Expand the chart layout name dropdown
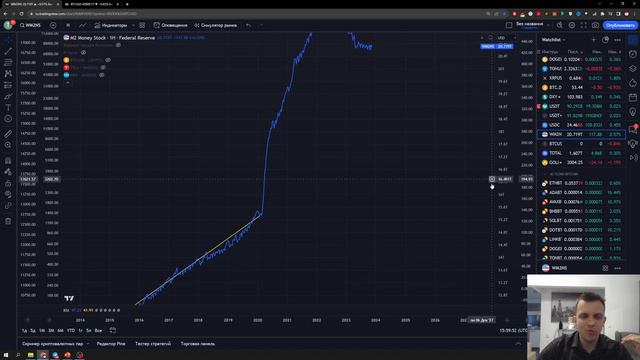The width and height of the screenshot is (640, 360). tap(548, 25)
